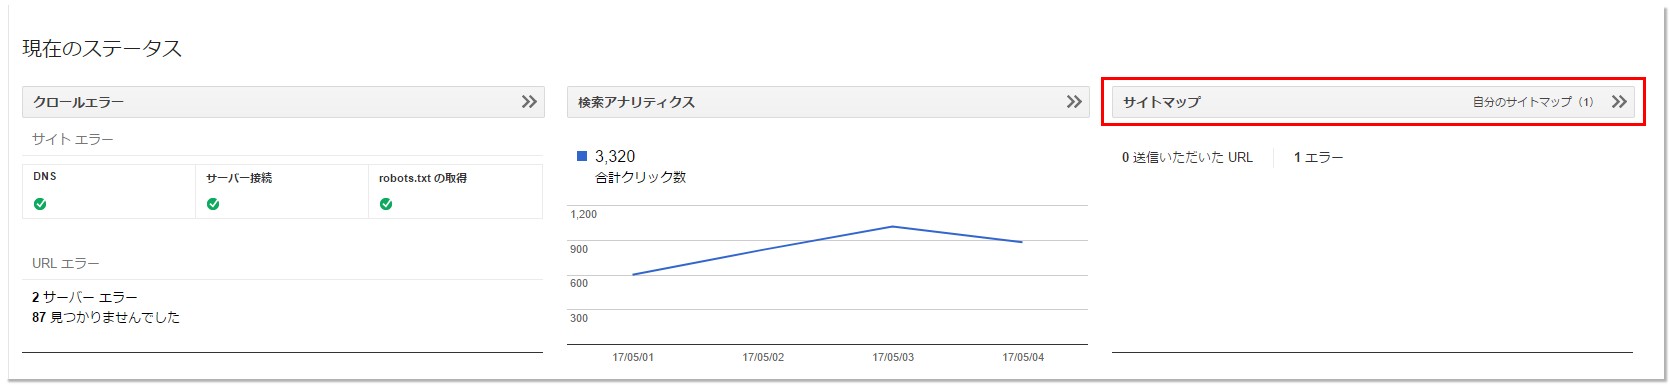Click the chart peak point at 17/05/03
Viewport: 1670px width, 385px height.
click(892, 227)
